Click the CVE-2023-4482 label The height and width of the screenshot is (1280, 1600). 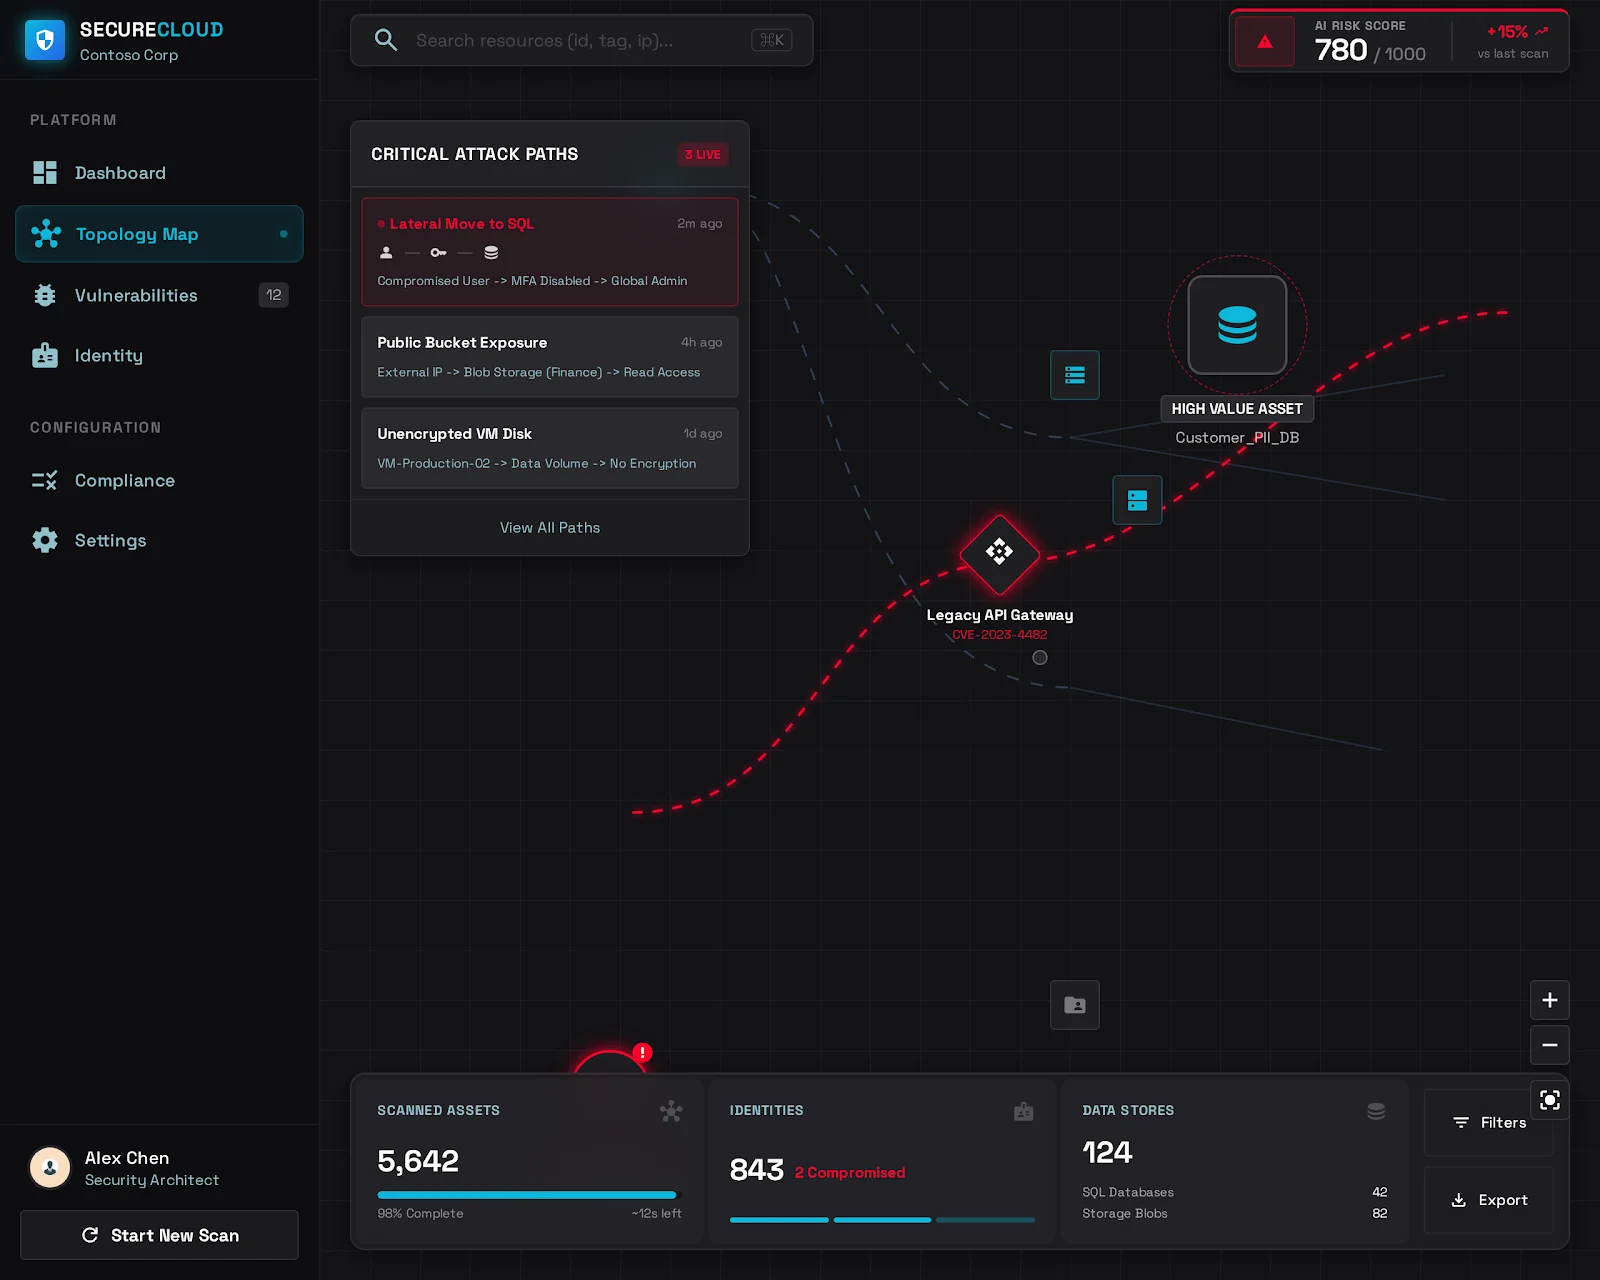[x=999, y=635]
